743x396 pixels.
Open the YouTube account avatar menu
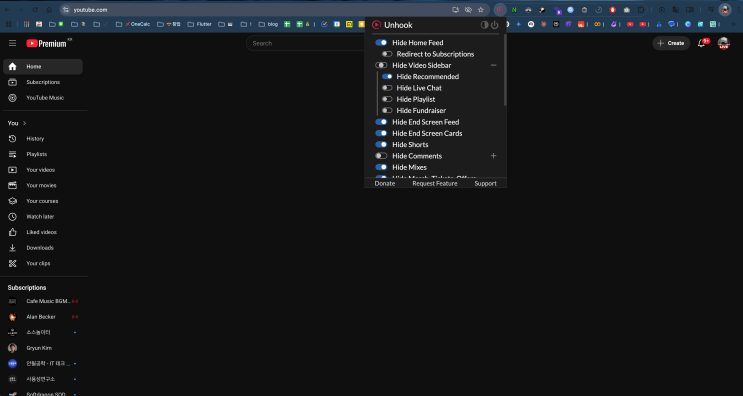[x=723, y=43]
